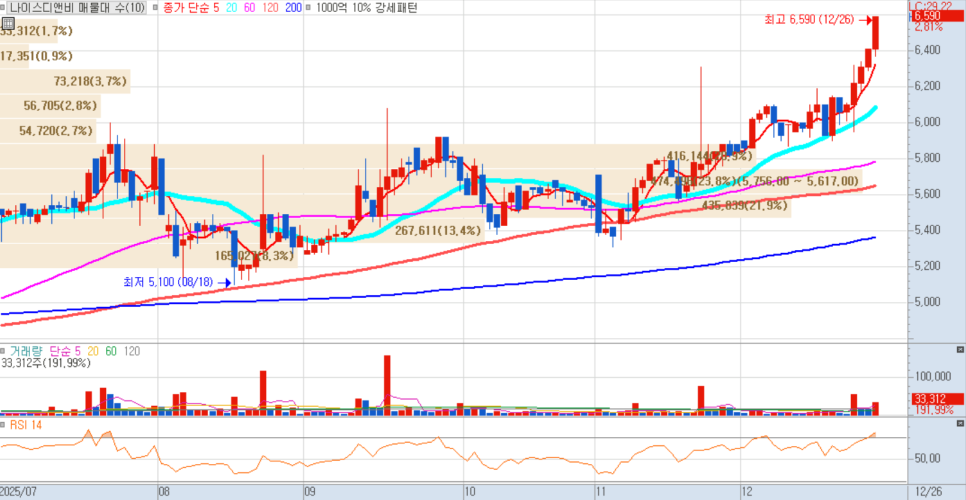Click the 12 month label on date axis

coord(748,491)
